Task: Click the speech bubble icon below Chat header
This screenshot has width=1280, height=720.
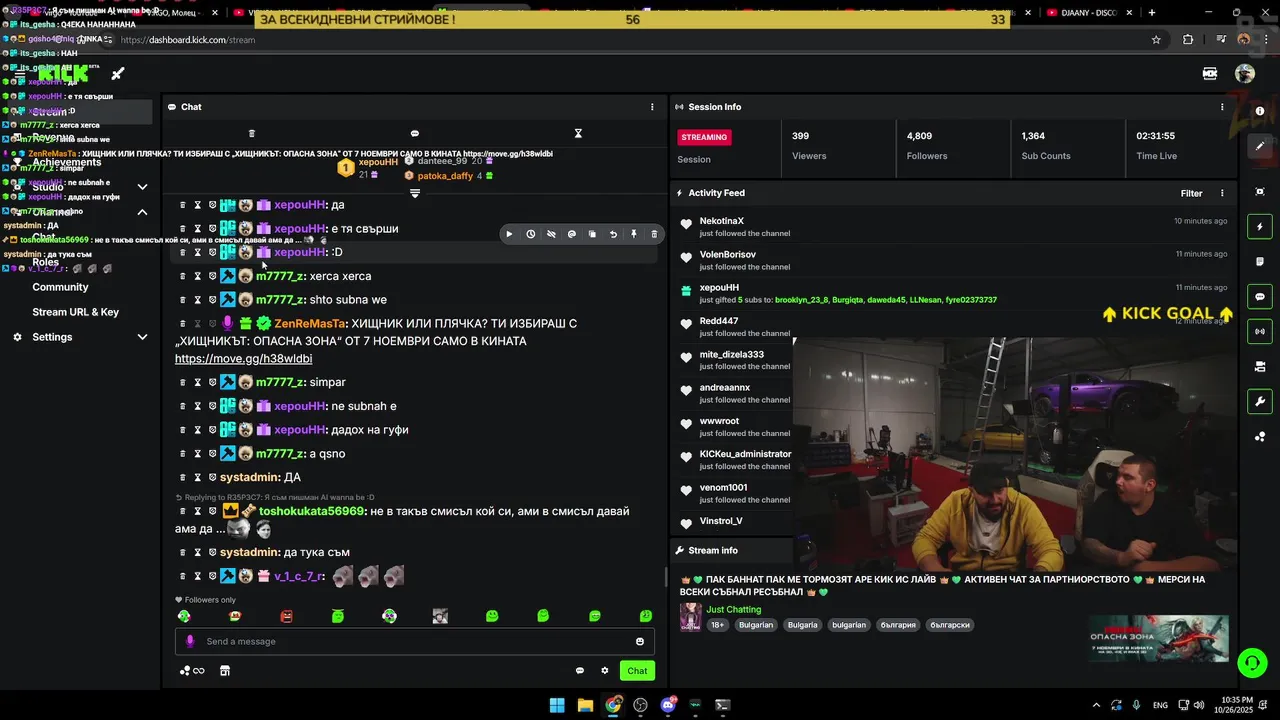Action: coord(415,133)
